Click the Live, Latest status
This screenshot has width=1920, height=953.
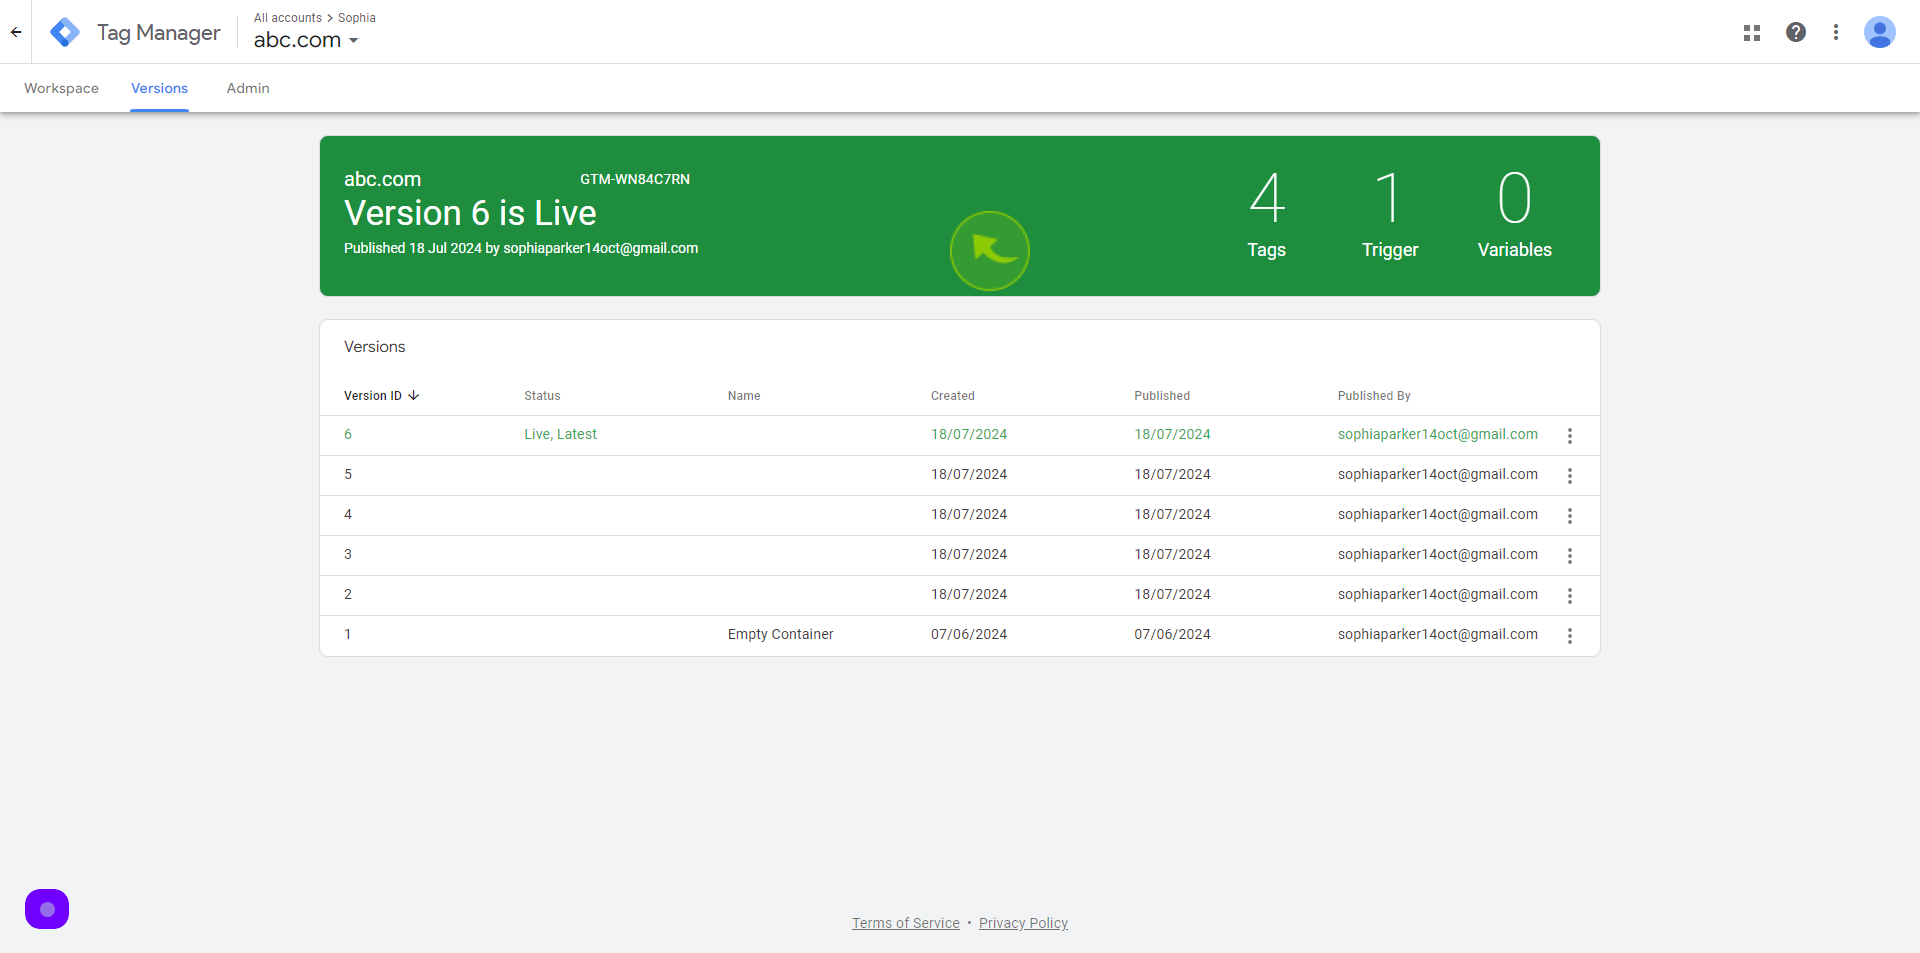pyautogui.click(x=560, y=434)
